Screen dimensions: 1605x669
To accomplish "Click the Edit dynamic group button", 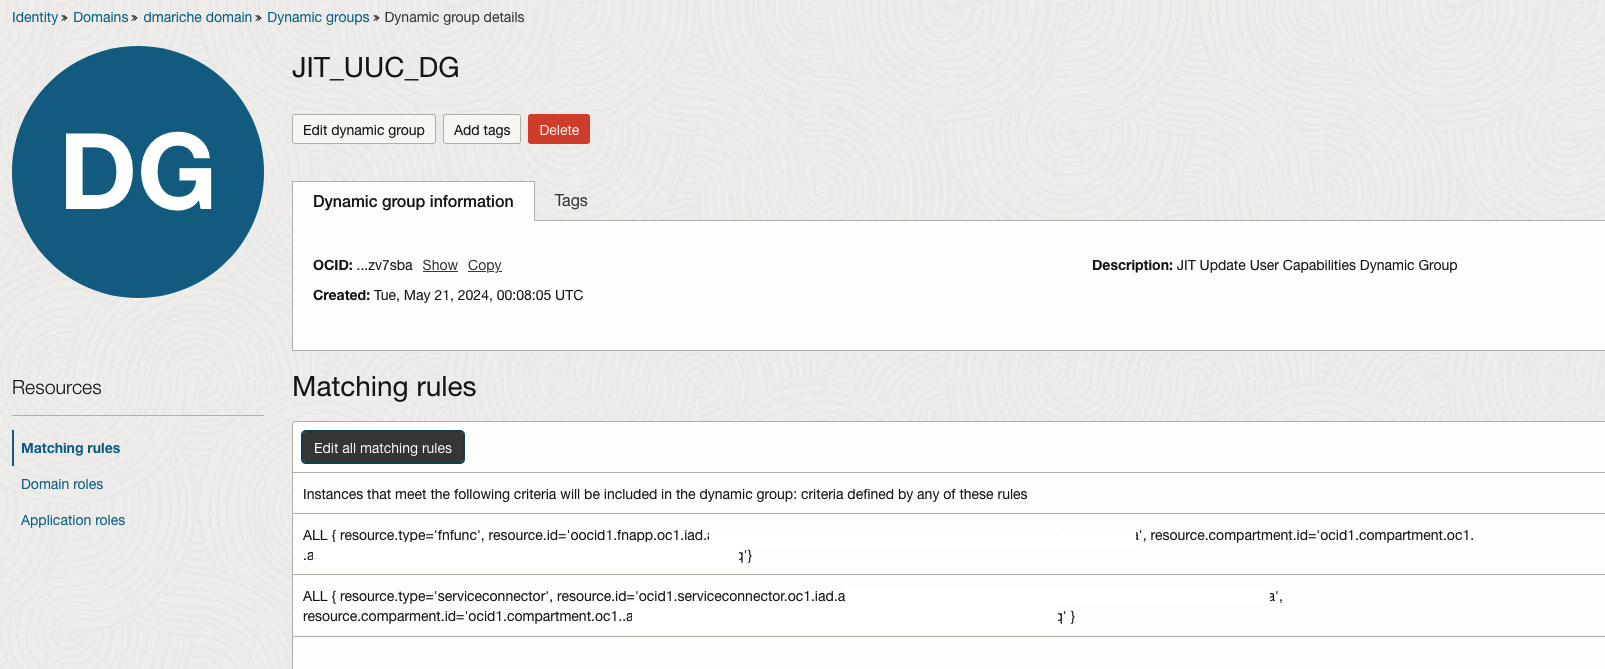I will [x=363, y=130].
